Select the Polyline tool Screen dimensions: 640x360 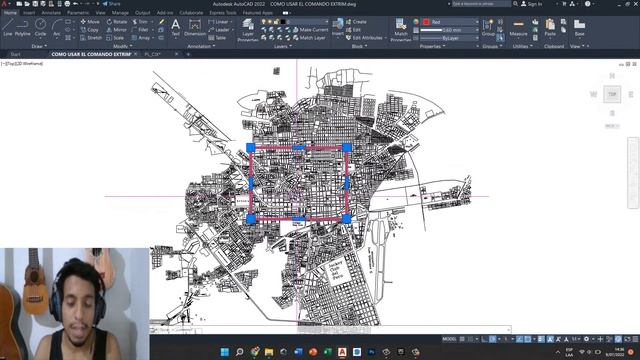click(x=22, y=27)
